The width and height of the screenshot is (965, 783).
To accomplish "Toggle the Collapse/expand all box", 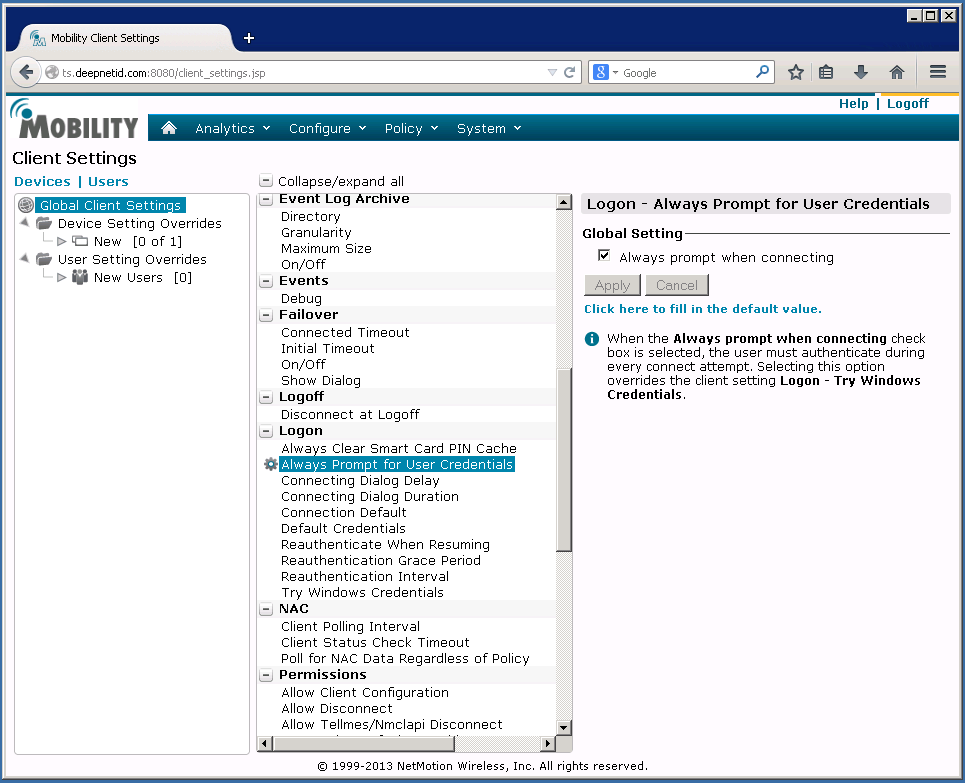I will (266, 182).
